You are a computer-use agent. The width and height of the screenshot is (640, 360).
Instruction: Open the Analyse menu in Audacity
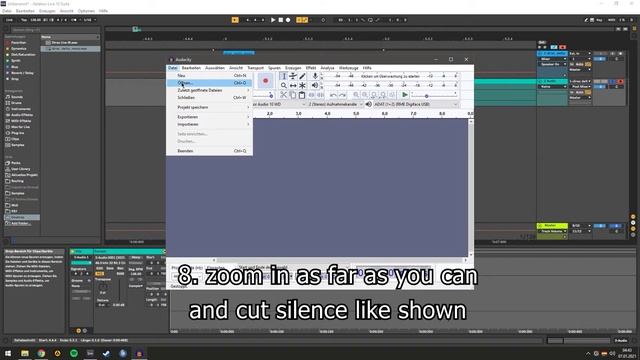(x=327, y=68)
